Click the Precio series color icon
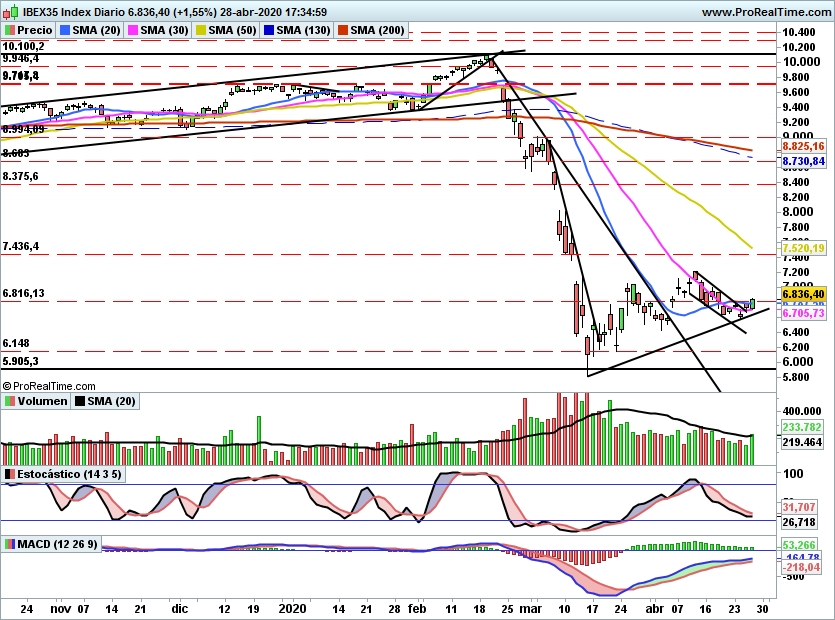The width and height of the screenshot is (835, 620). tap(10, 29)
